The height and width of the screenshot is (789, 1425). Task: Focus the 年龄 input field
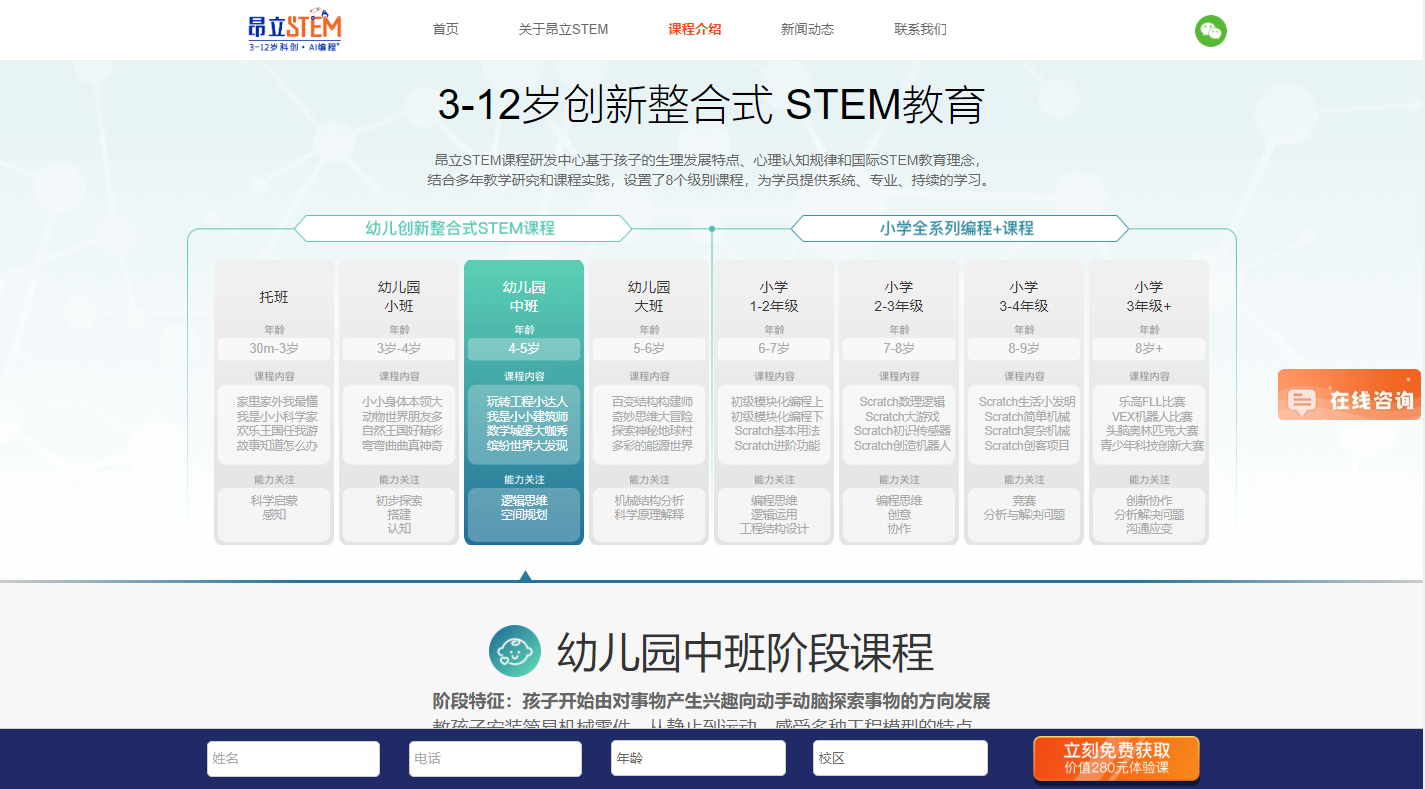[697, 759]
